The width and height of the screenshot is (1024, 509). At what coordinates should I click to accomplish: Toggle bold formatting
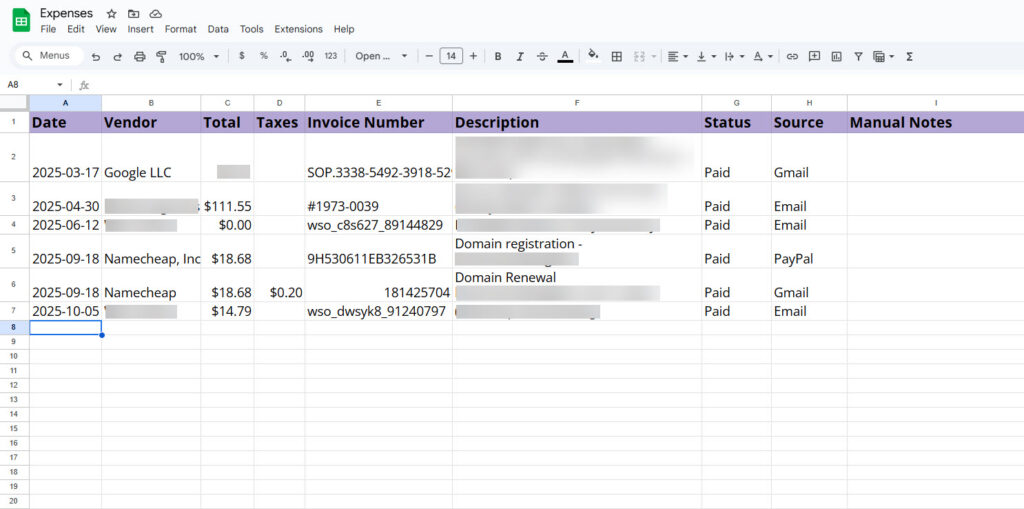[x=498, y=57]
